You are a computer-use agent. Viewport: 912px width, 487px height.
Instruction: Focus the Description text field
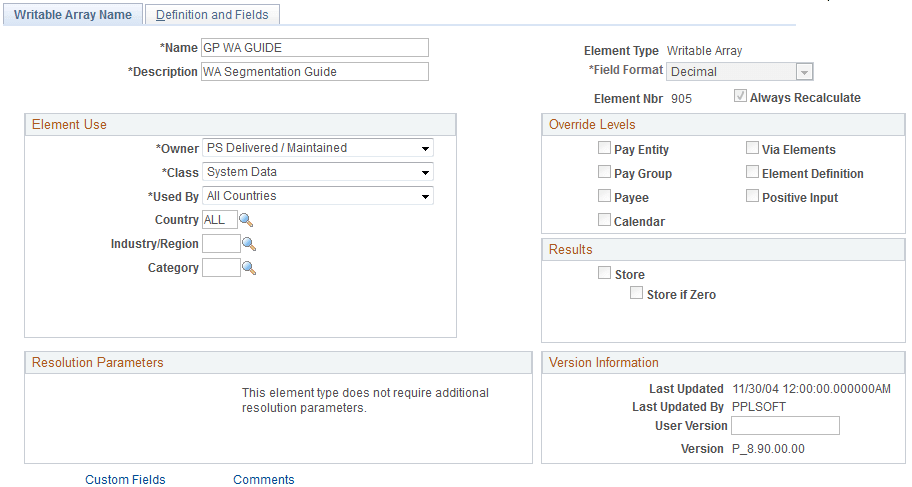pyautogui.click(x=315, y=72)
